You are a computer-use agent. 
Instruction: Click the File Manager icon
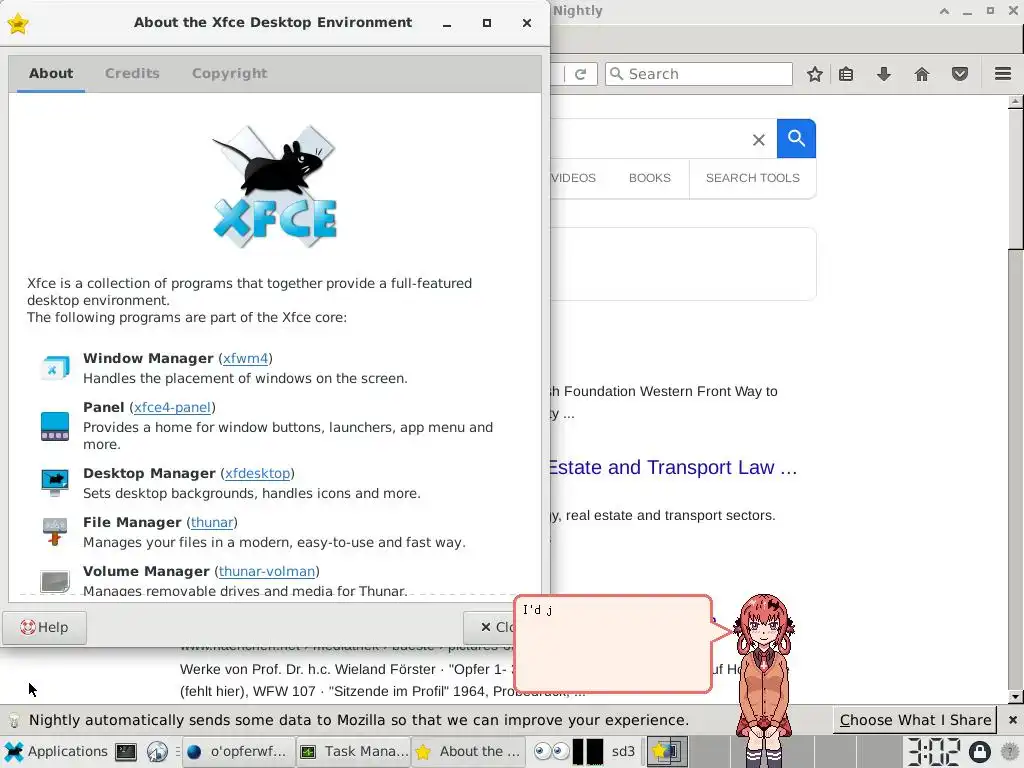point(55,532)
